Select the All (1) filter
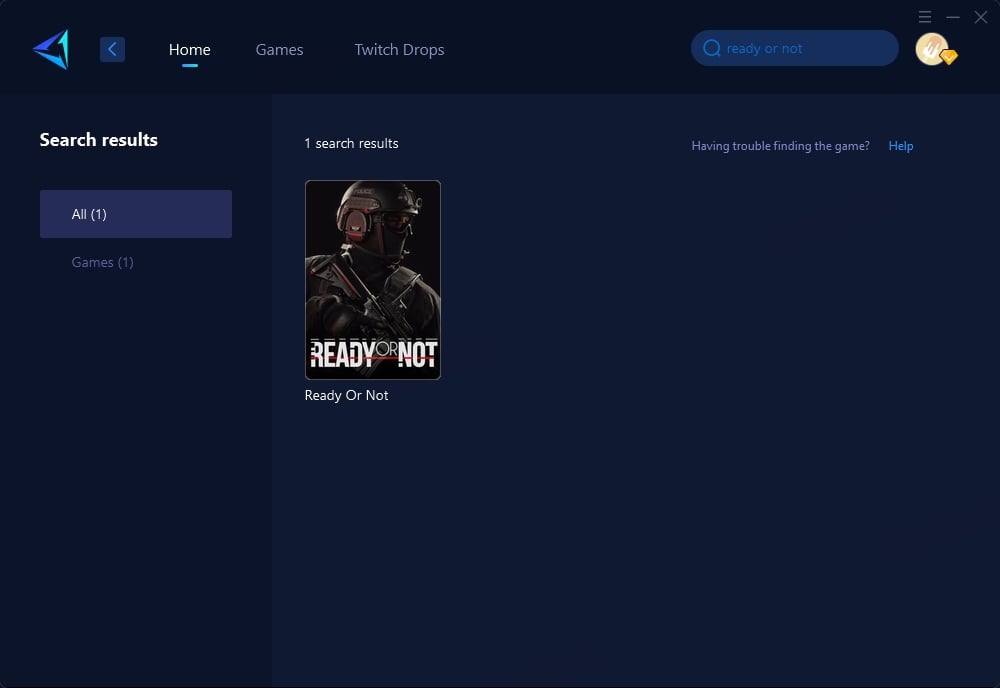Viewport: 1000px width, 688px height. [x=136, y=214]
